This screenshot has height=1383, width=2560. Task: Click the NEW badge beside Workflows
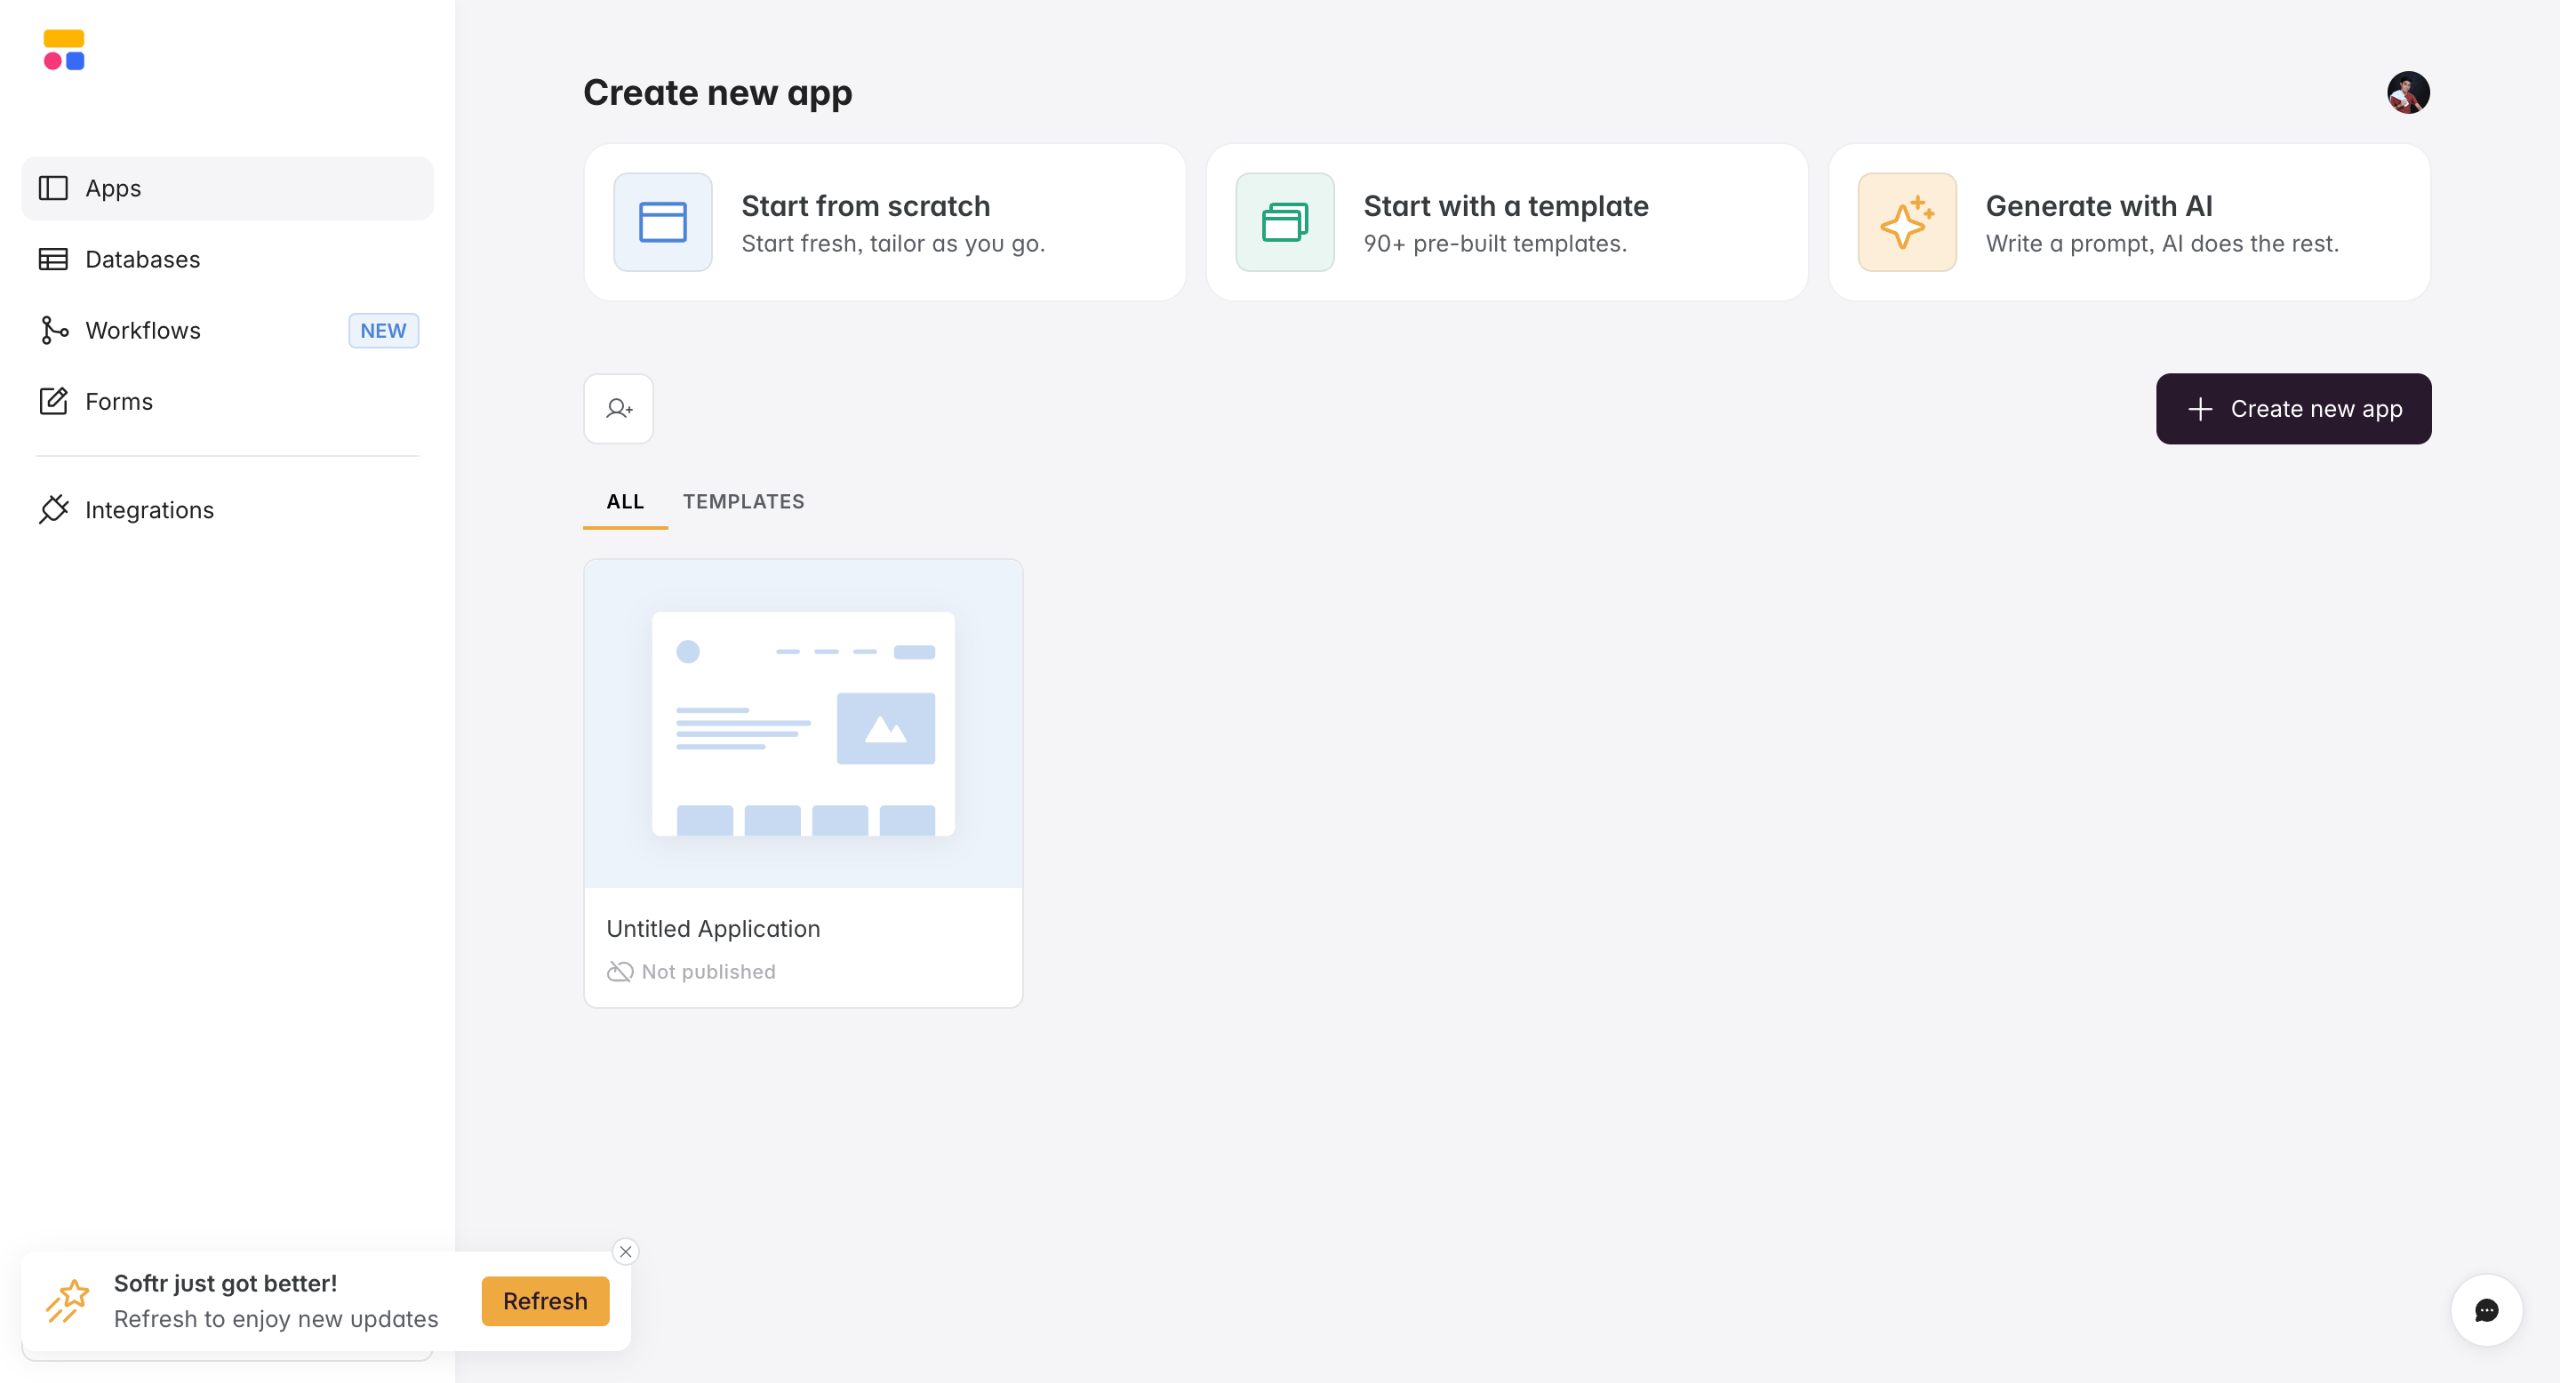[x=383, y=331]
